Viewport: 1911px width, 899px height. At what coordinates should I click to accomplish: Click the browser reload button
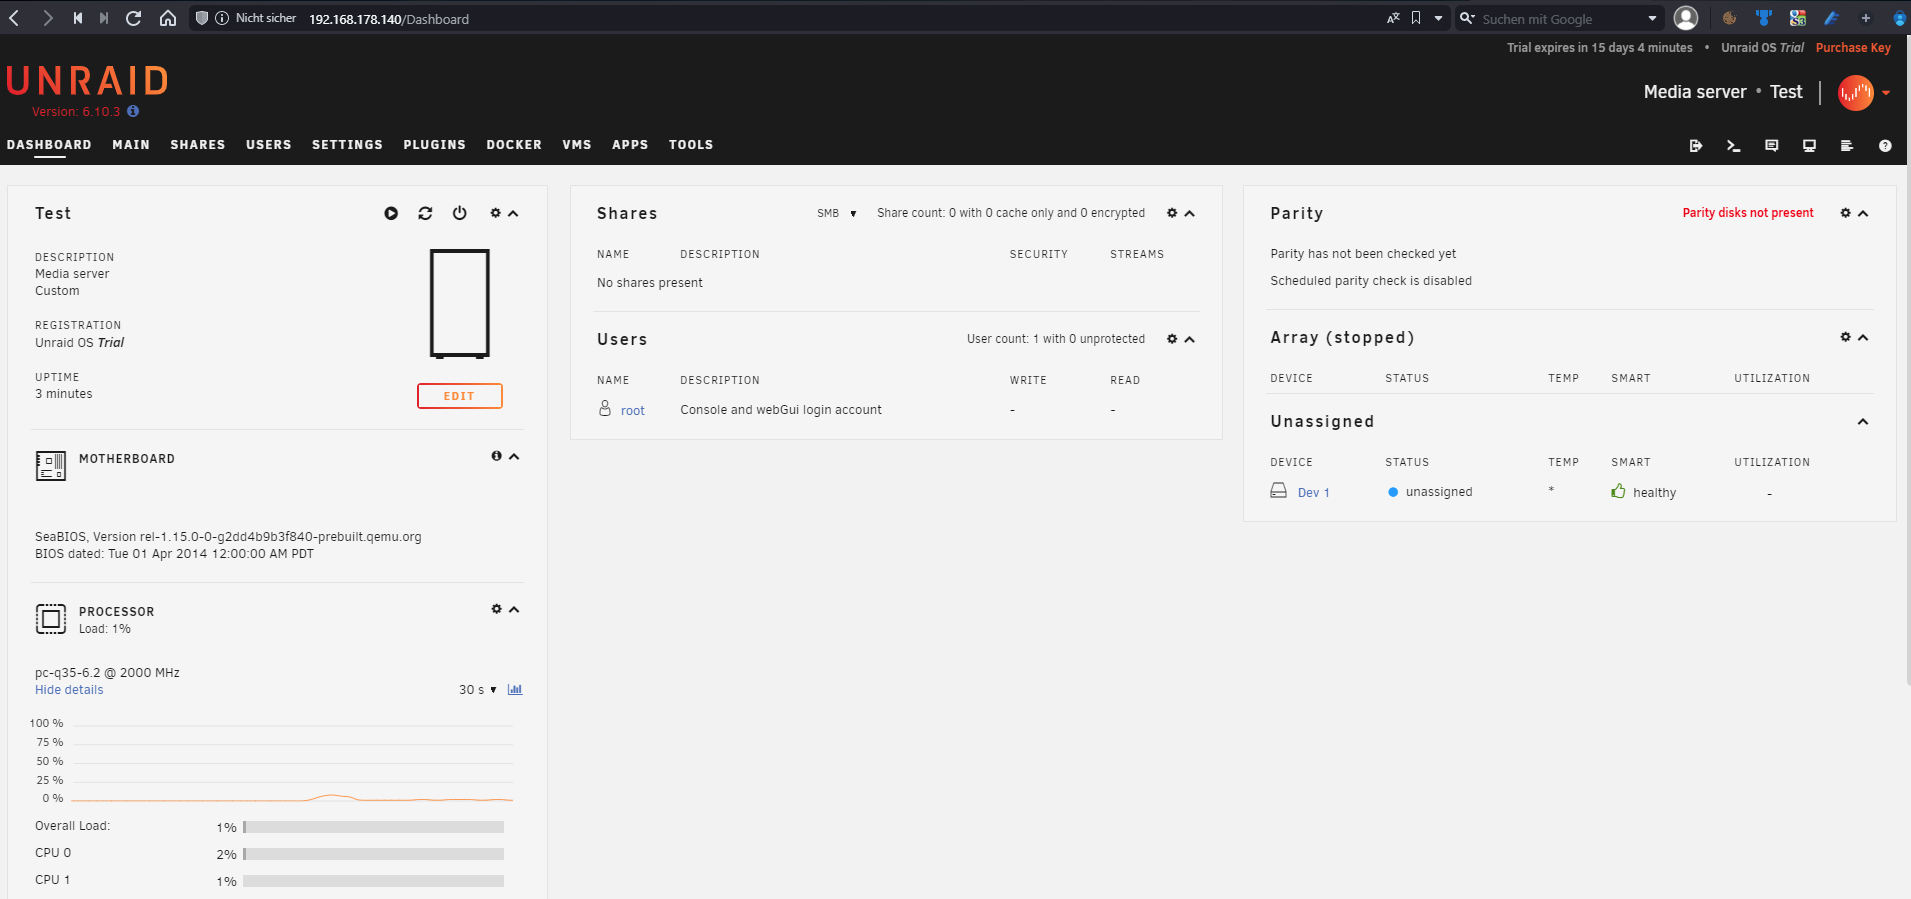coord(134,18)
